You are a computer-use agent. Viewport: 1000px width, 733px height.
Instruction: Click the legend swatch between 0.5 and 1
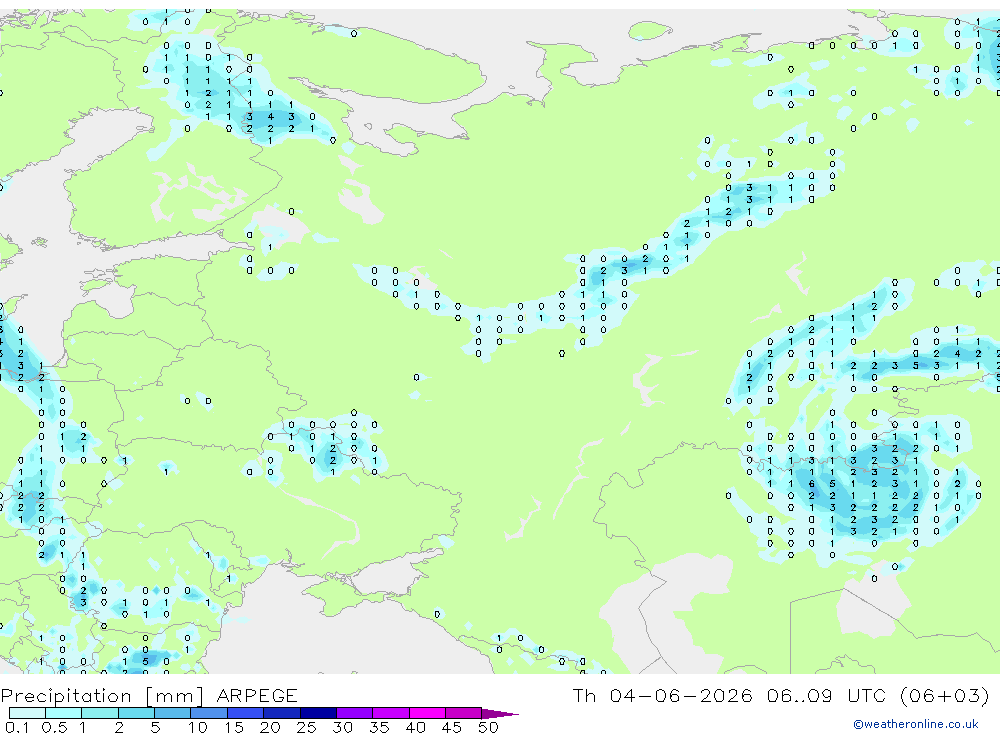[x=64, y=713]
